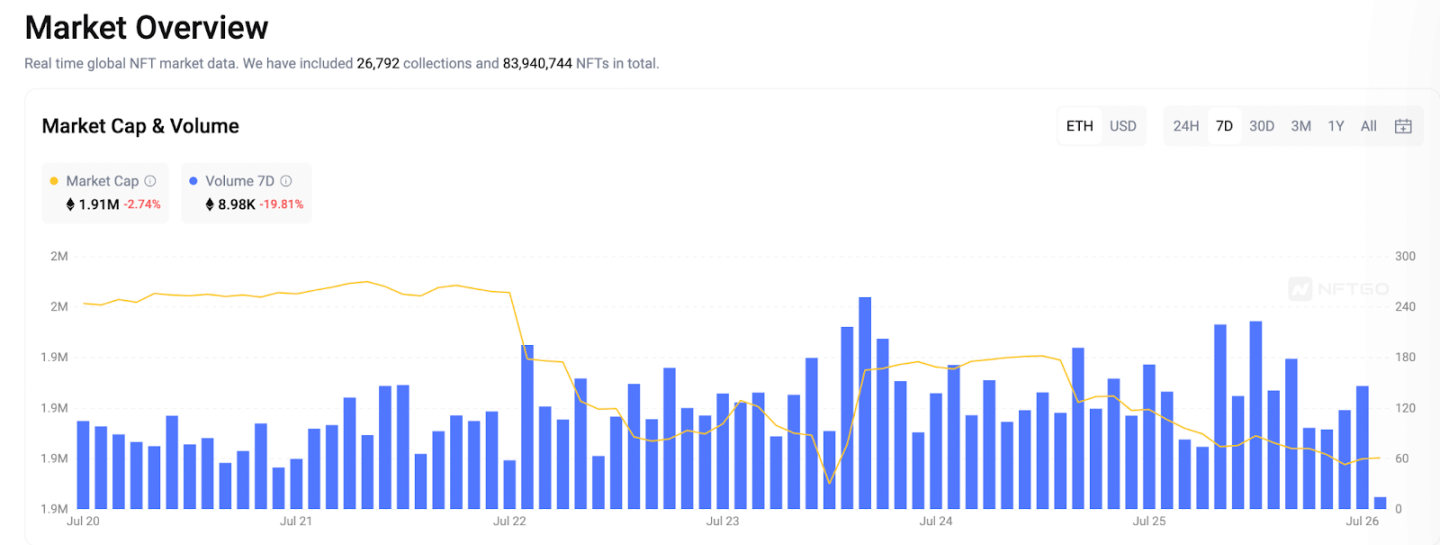This screenshot has width=1440, height=545.
Task: Choose the 3M time range
Action: pyautogui.click(x=1300, y=126)
